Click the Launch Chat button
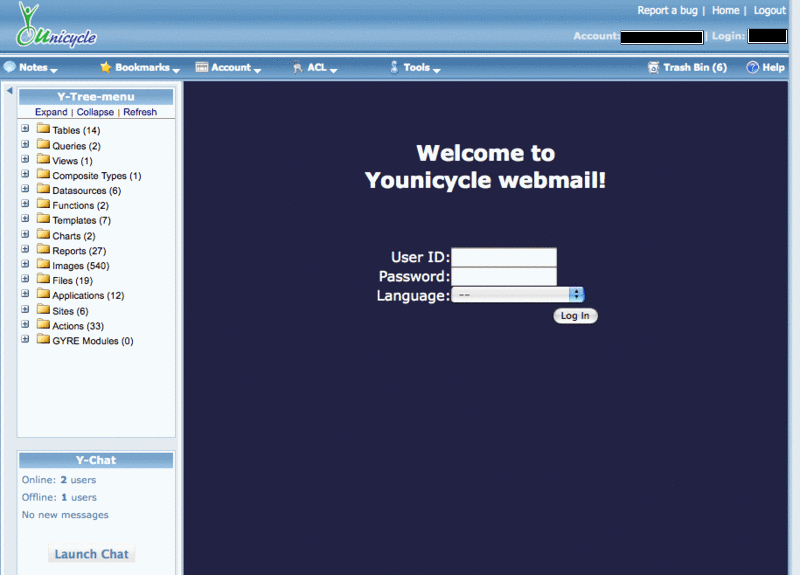800x575 pixels. (91, 554)
